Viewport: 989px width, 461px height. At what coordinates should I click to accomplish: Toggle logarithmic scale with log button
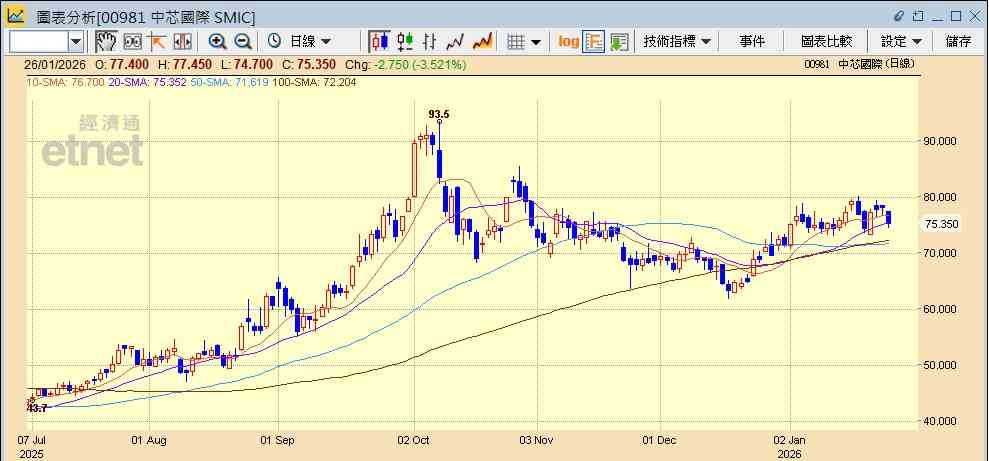click(569, 42)
